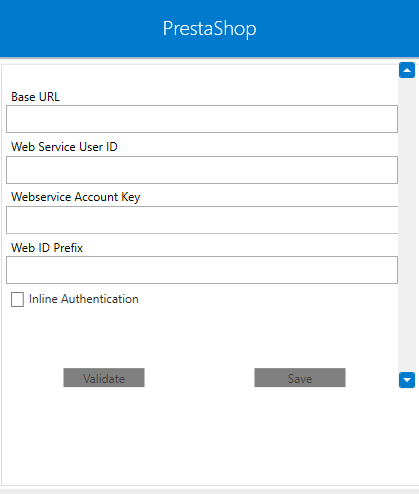Click the Inline Authentication label text
This screenshot has height=494, width=419.
(x=84, y=299)
